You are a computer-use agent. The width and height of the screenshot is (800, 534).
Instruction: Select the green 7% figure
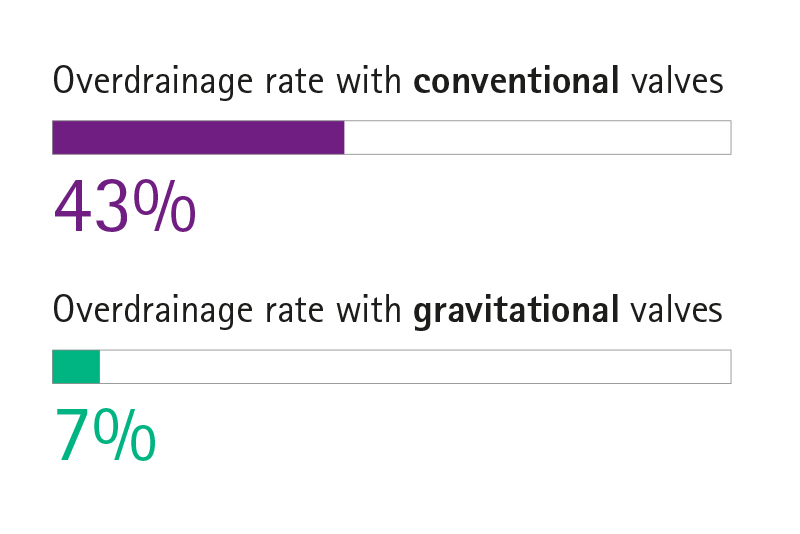point(105,435)
